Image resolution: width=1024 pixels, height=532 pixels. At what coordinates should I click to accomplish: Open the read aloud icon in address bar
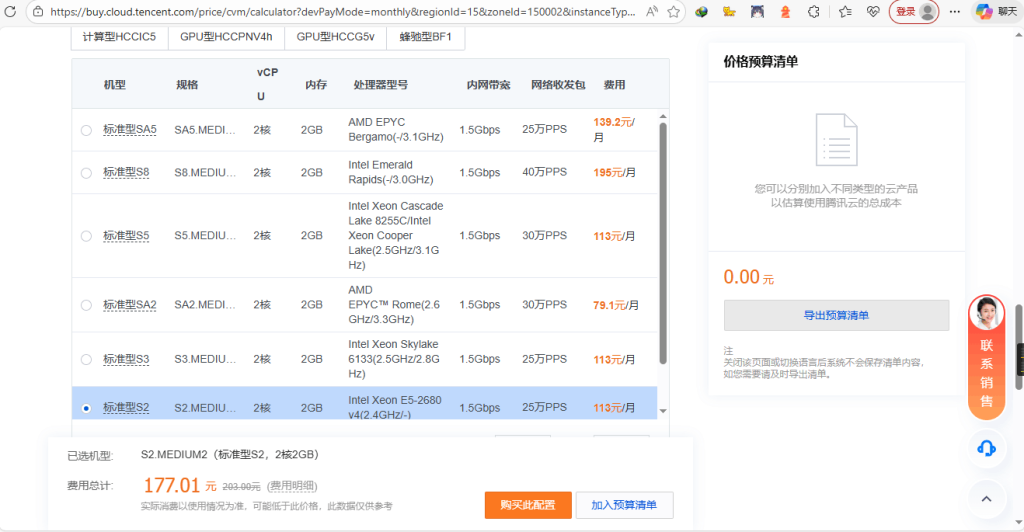(652, 12)
